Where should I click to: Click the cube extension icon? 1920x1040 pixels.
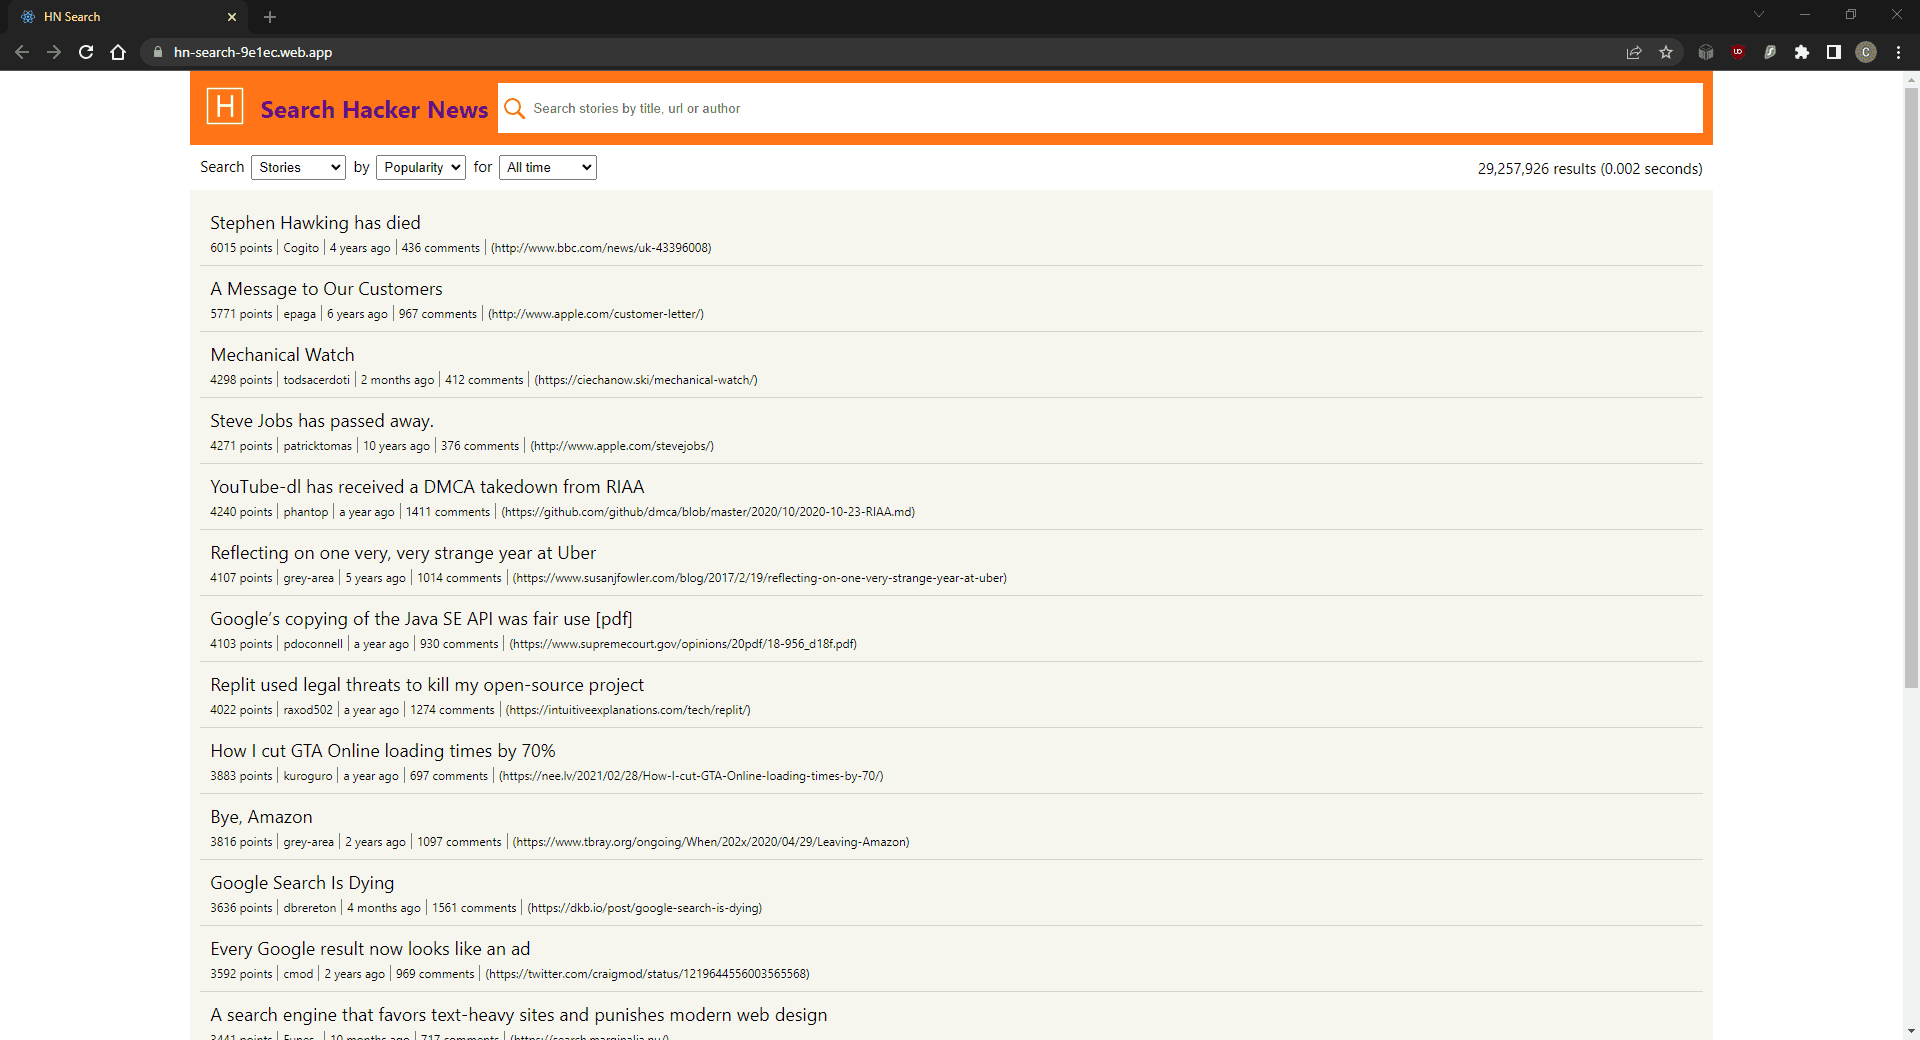point(1706,52)
